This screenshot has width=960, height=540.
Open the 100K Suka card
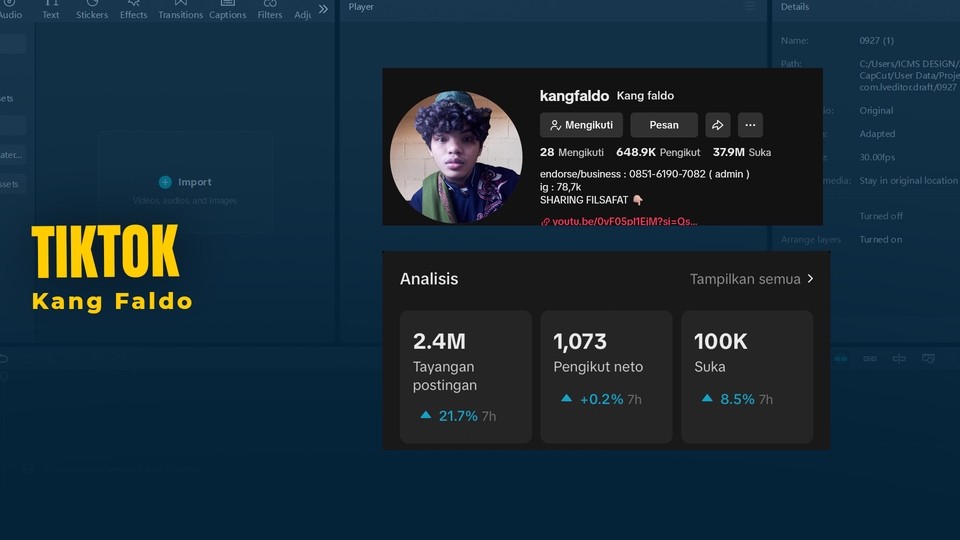click(747, 377)
